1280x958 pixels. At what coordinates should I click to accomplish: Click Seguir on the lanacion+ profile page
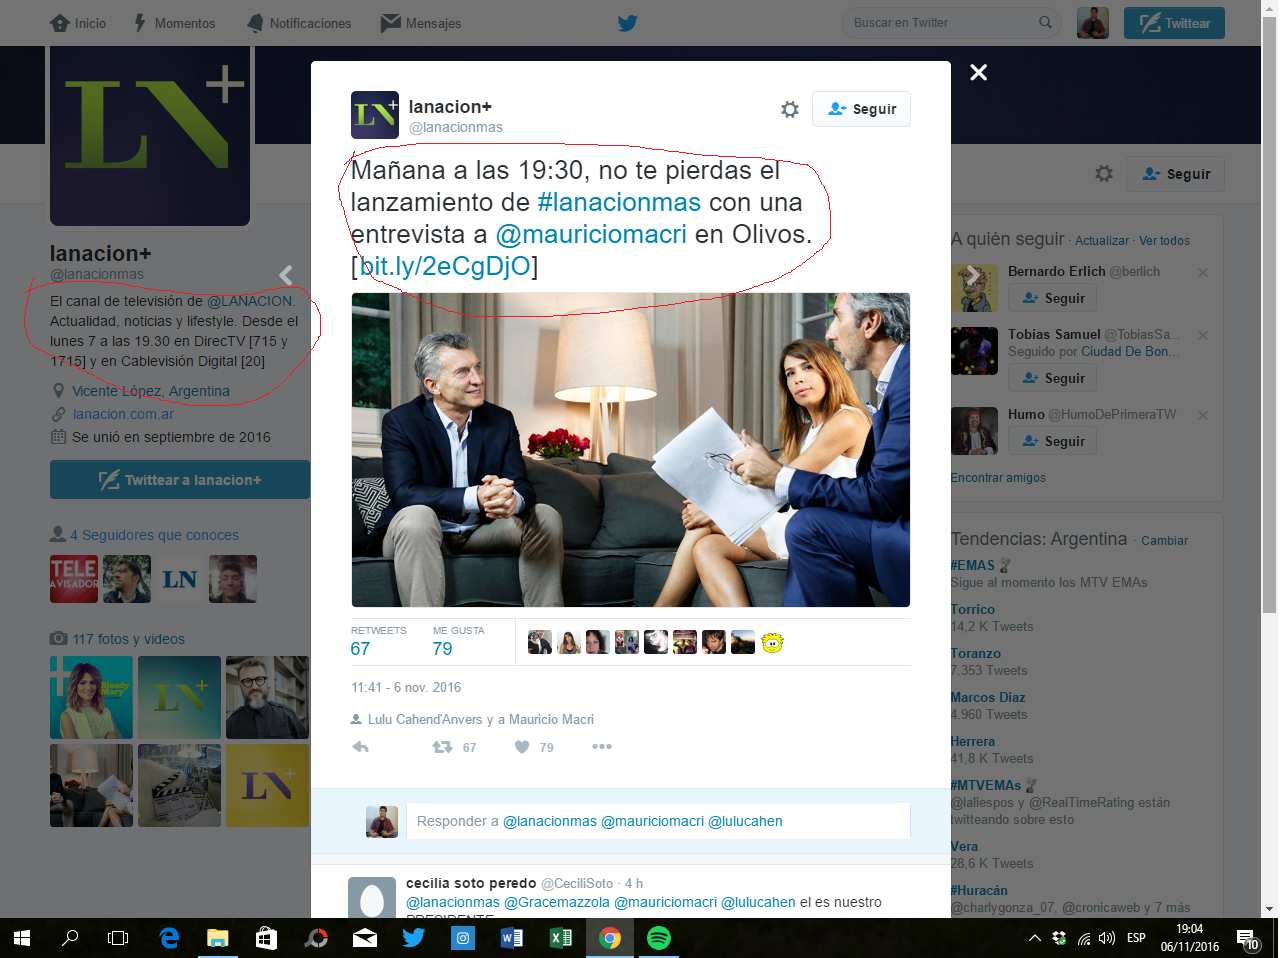pyautogui.click(x=1175, y=173)
